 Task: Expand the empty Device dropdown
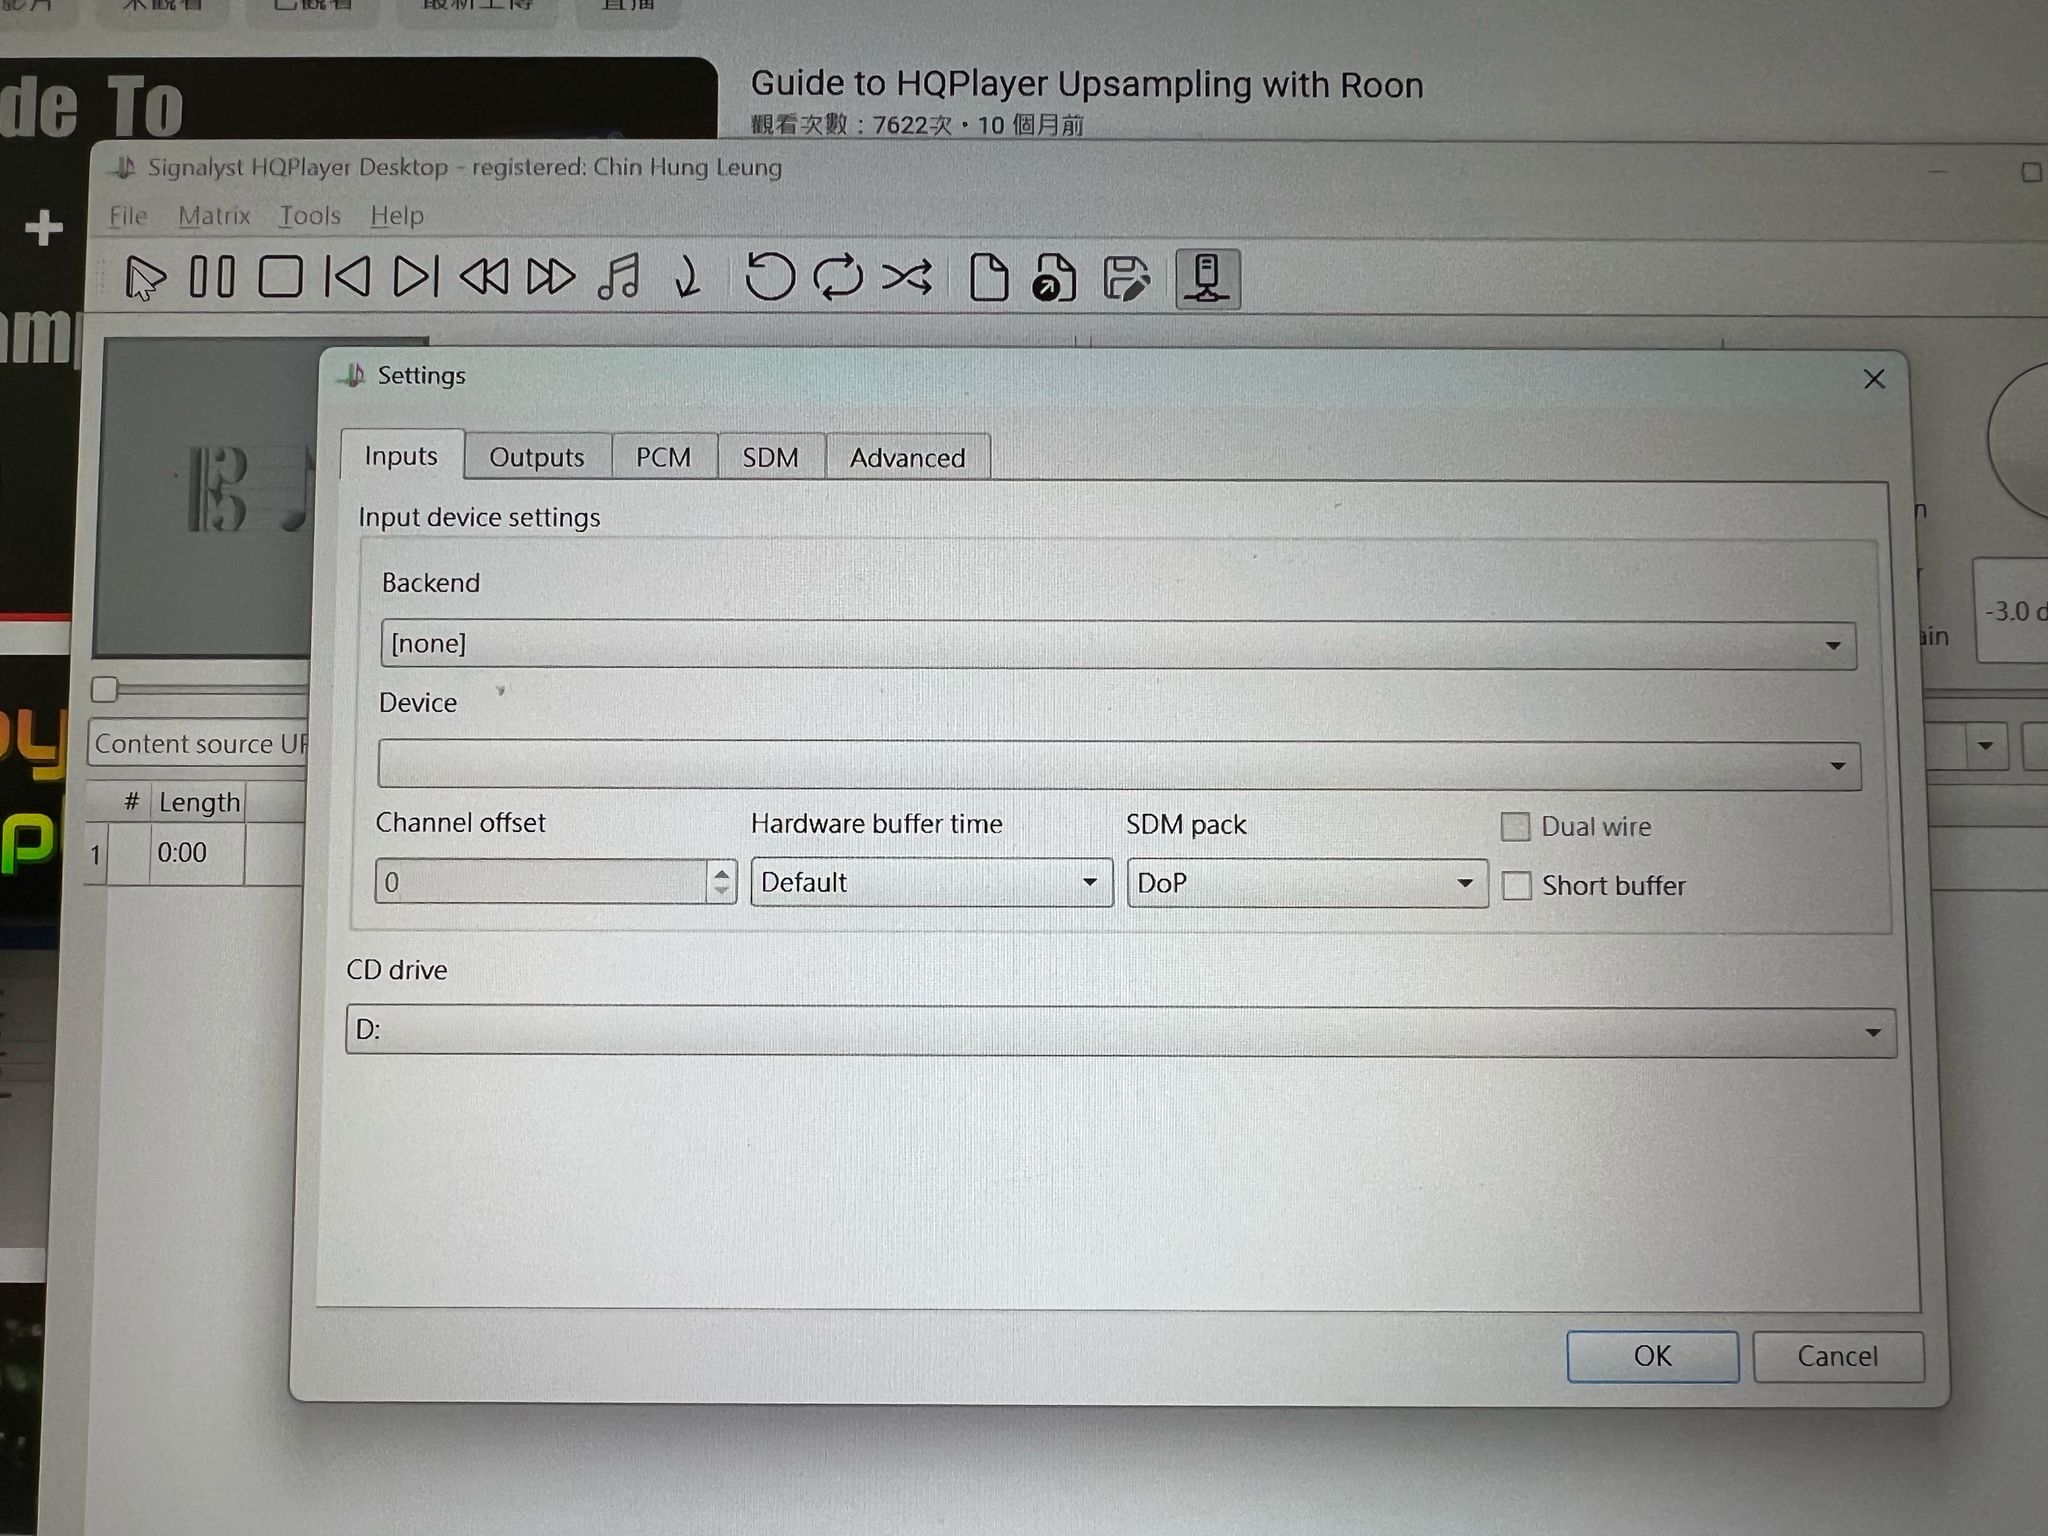point(1118,765)
